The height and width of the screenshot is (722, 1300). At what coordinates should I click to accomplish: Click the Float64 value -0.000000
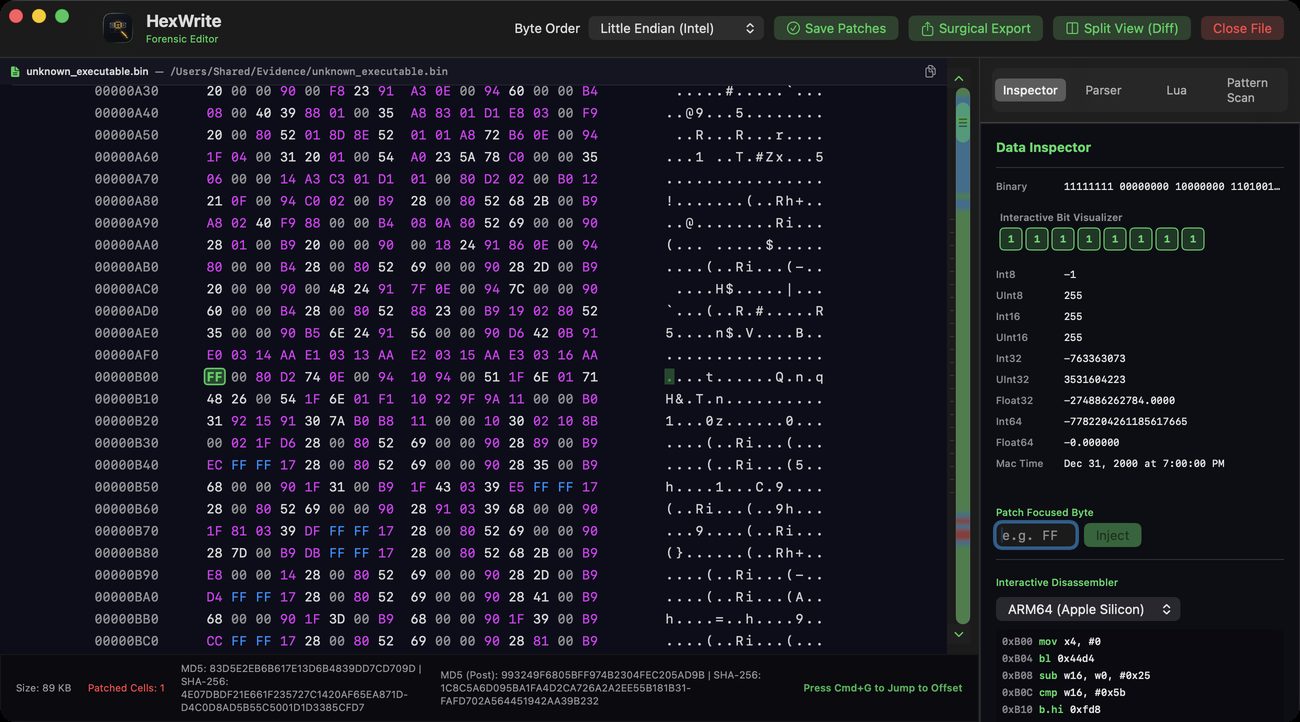1092,442
